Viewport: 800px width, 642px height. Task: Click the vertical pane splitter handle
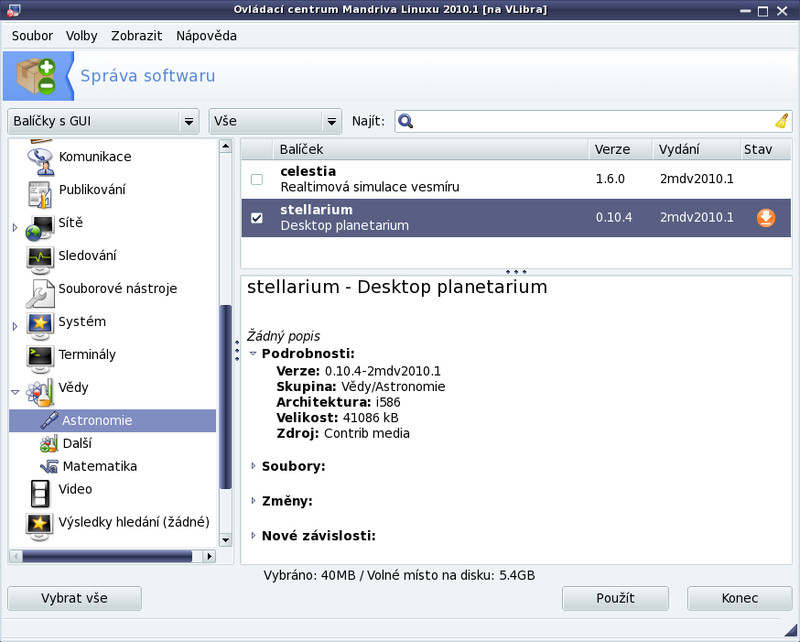tap(237, 351)
